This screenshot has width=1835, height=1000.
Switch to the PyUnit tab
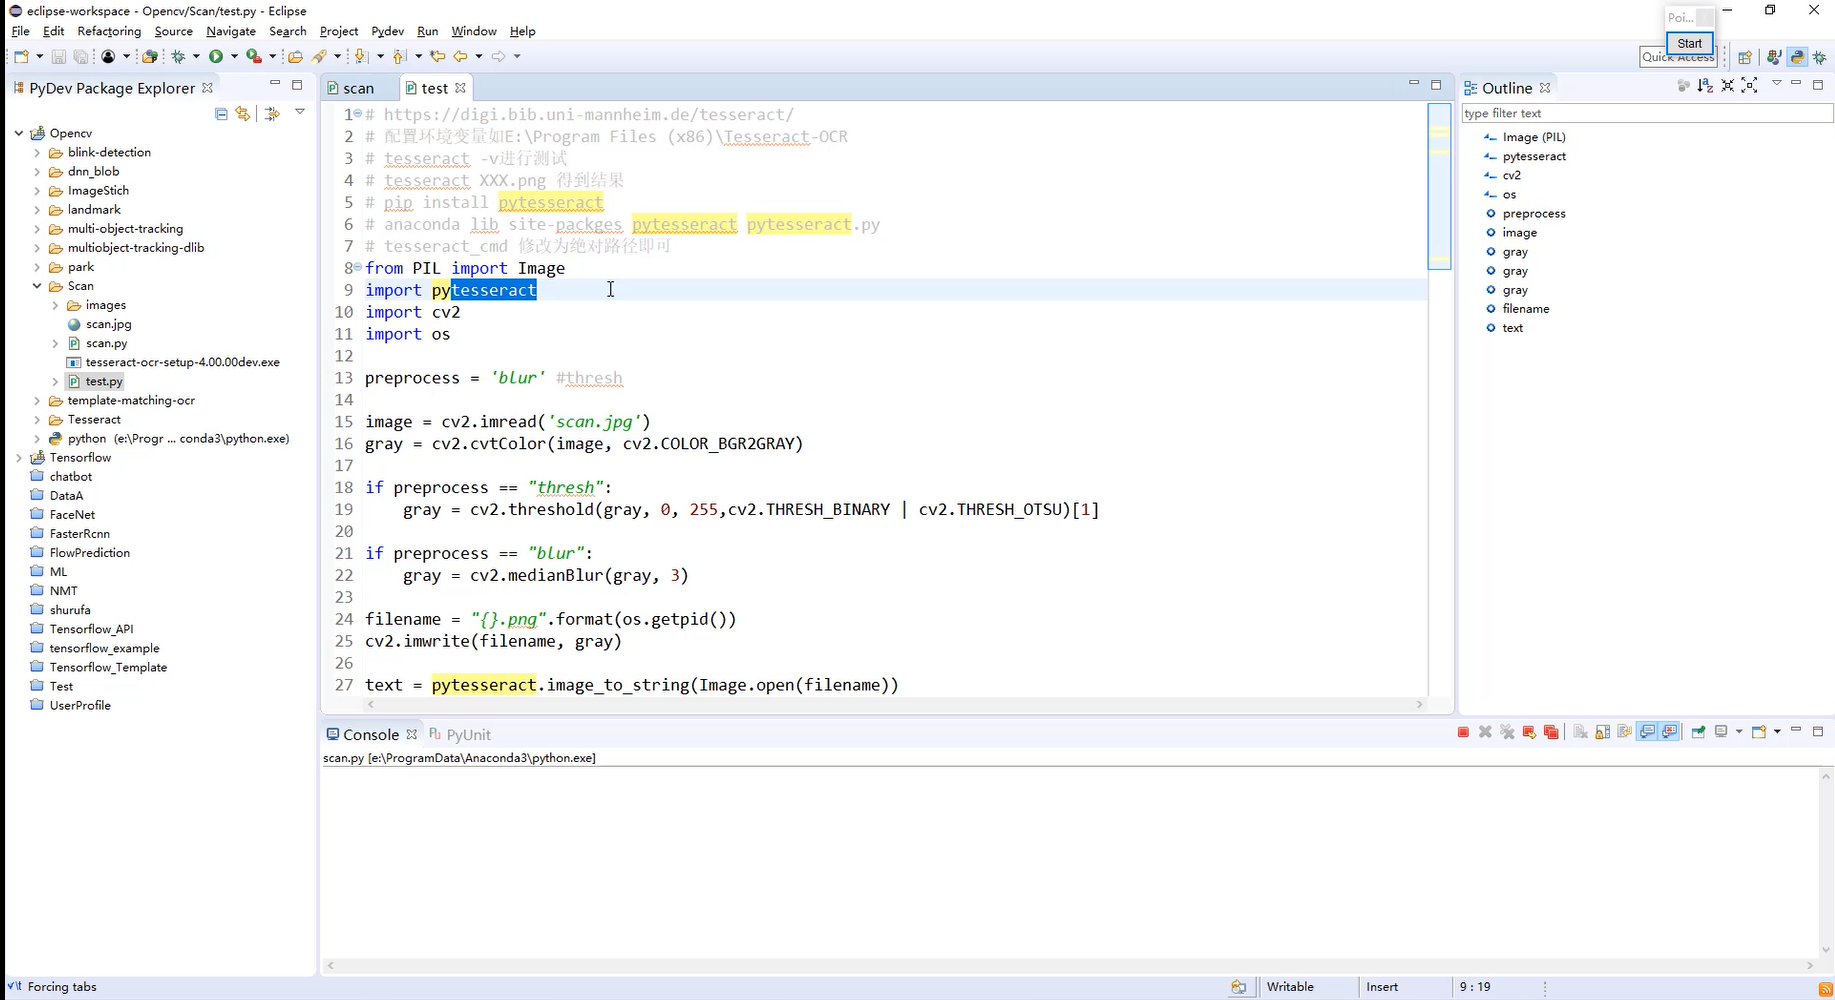pos(460,734)
